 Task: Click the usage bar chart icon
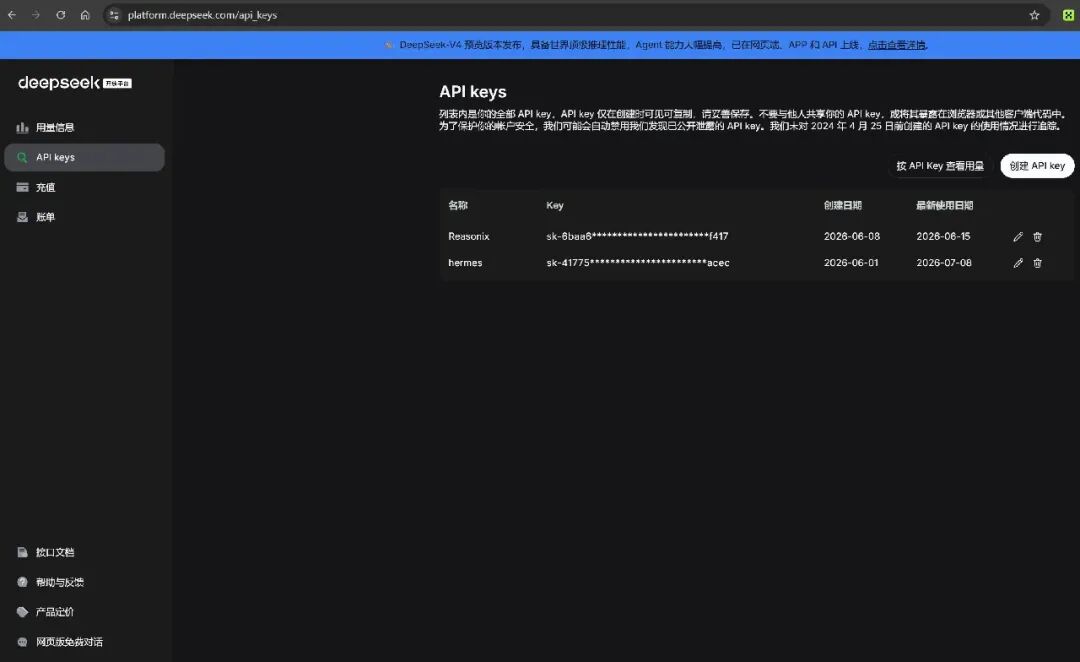click(x=22, y=127)
